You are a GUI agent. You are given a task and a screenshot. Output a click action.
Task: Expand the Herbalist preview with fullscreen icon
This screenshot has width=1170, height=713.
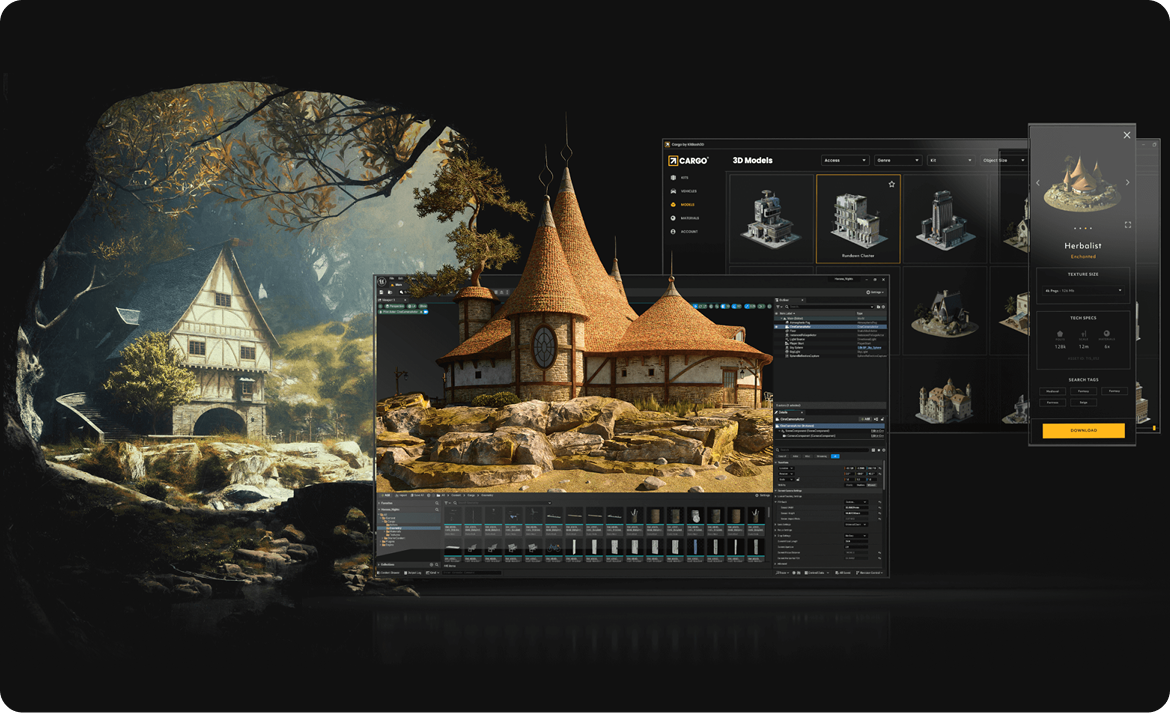1128,225
